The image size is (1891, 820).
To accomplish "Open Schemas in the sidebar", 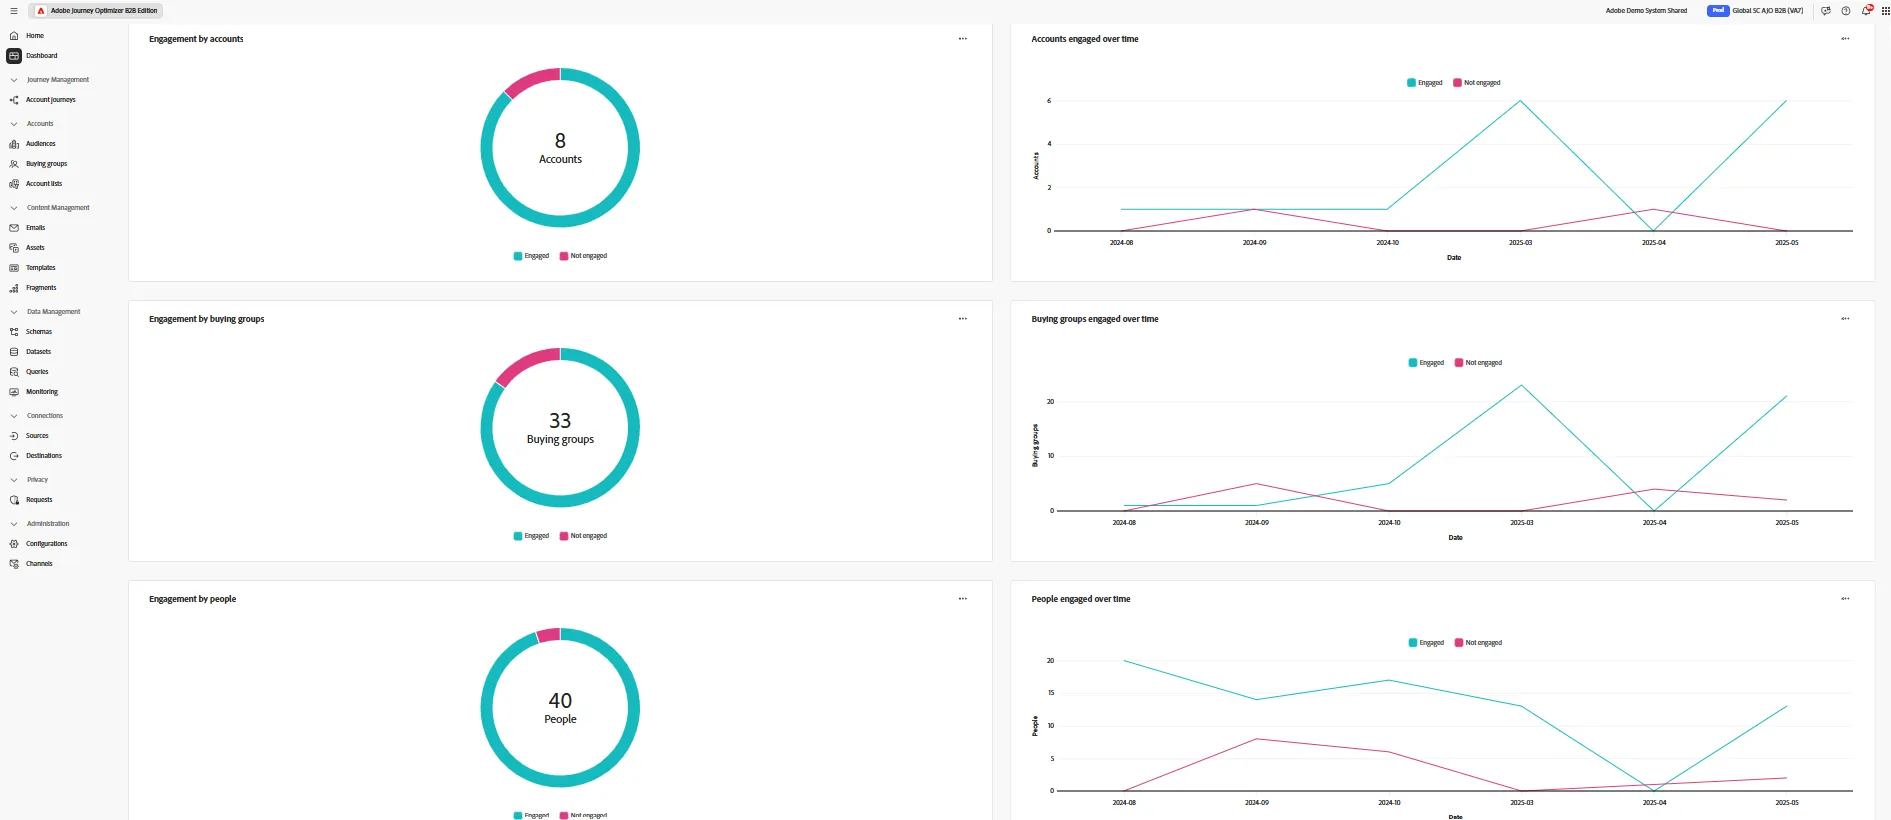I will click(x=30, y=332).
